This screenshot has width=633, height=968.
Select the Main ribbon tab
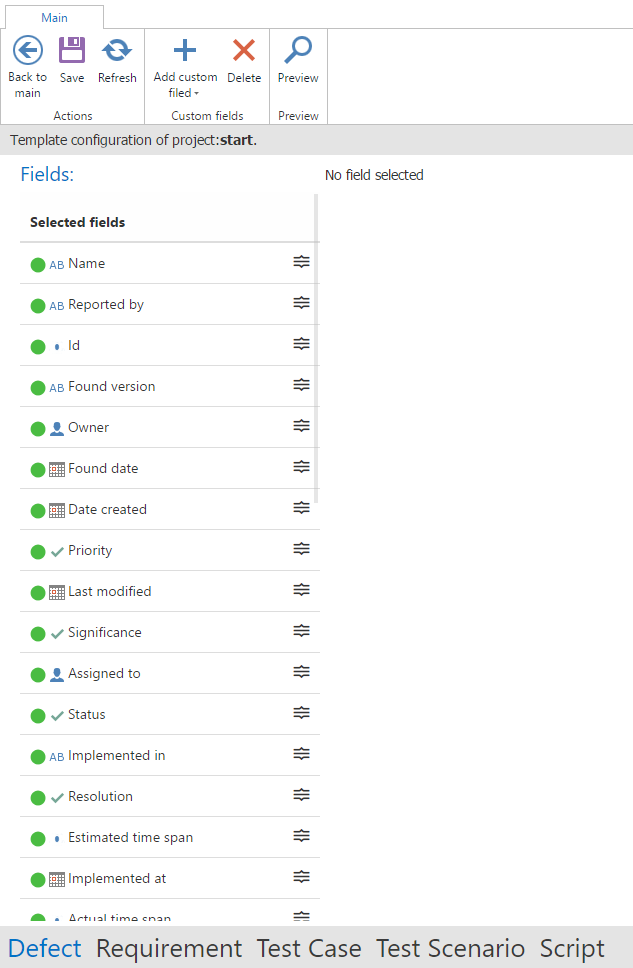[x=54, y=17]
